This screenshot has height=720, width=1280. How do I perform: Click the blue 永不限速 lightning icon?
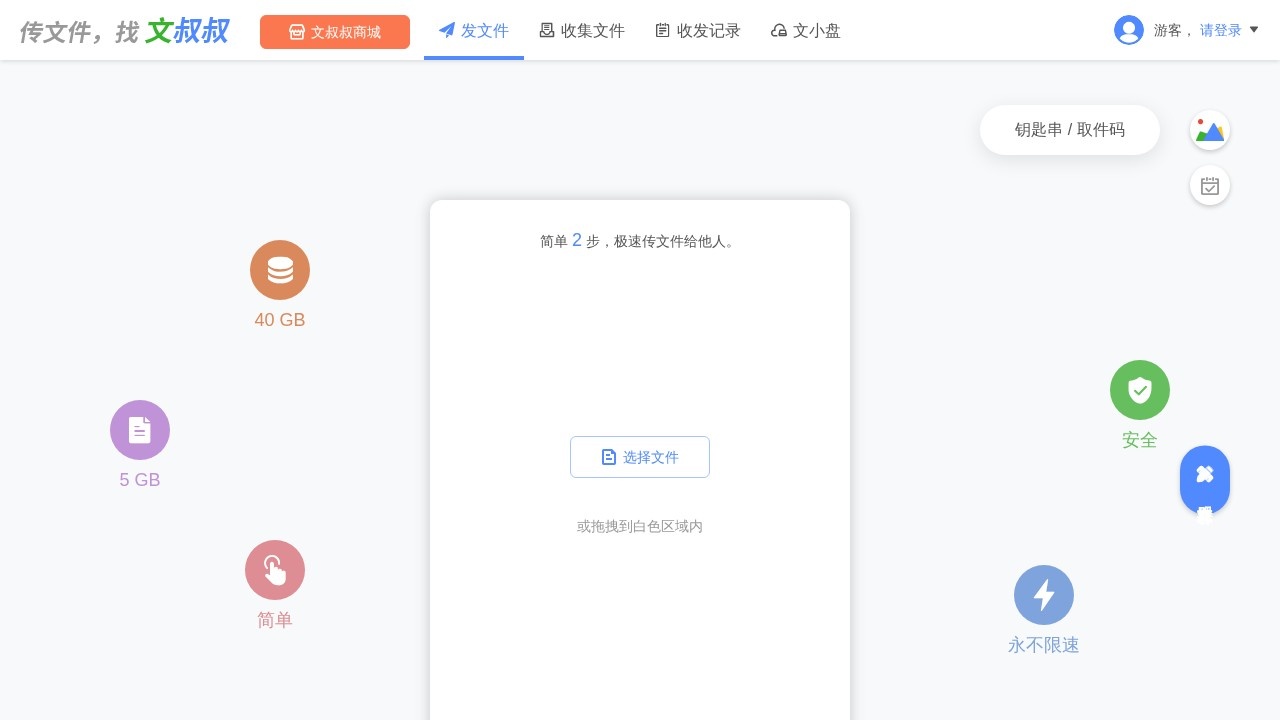pyautogui.click(x=1044, y=595)
